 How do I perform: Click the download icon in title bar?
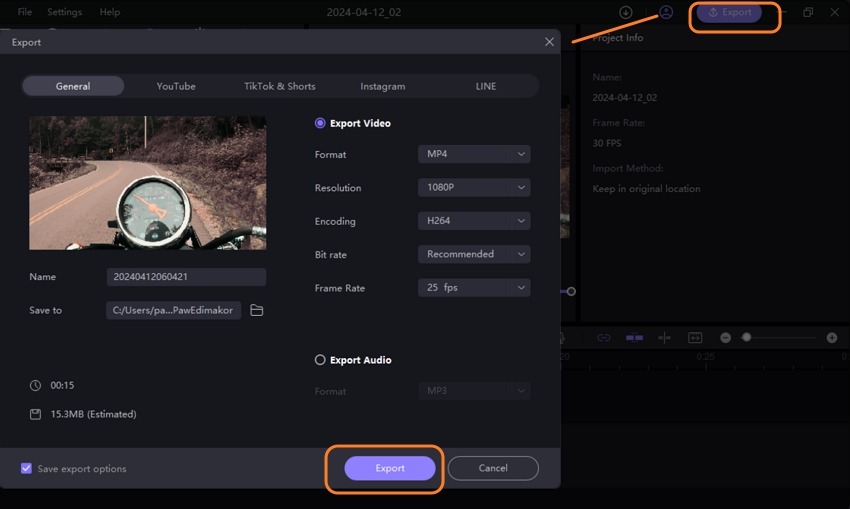(x=626, y=12)
